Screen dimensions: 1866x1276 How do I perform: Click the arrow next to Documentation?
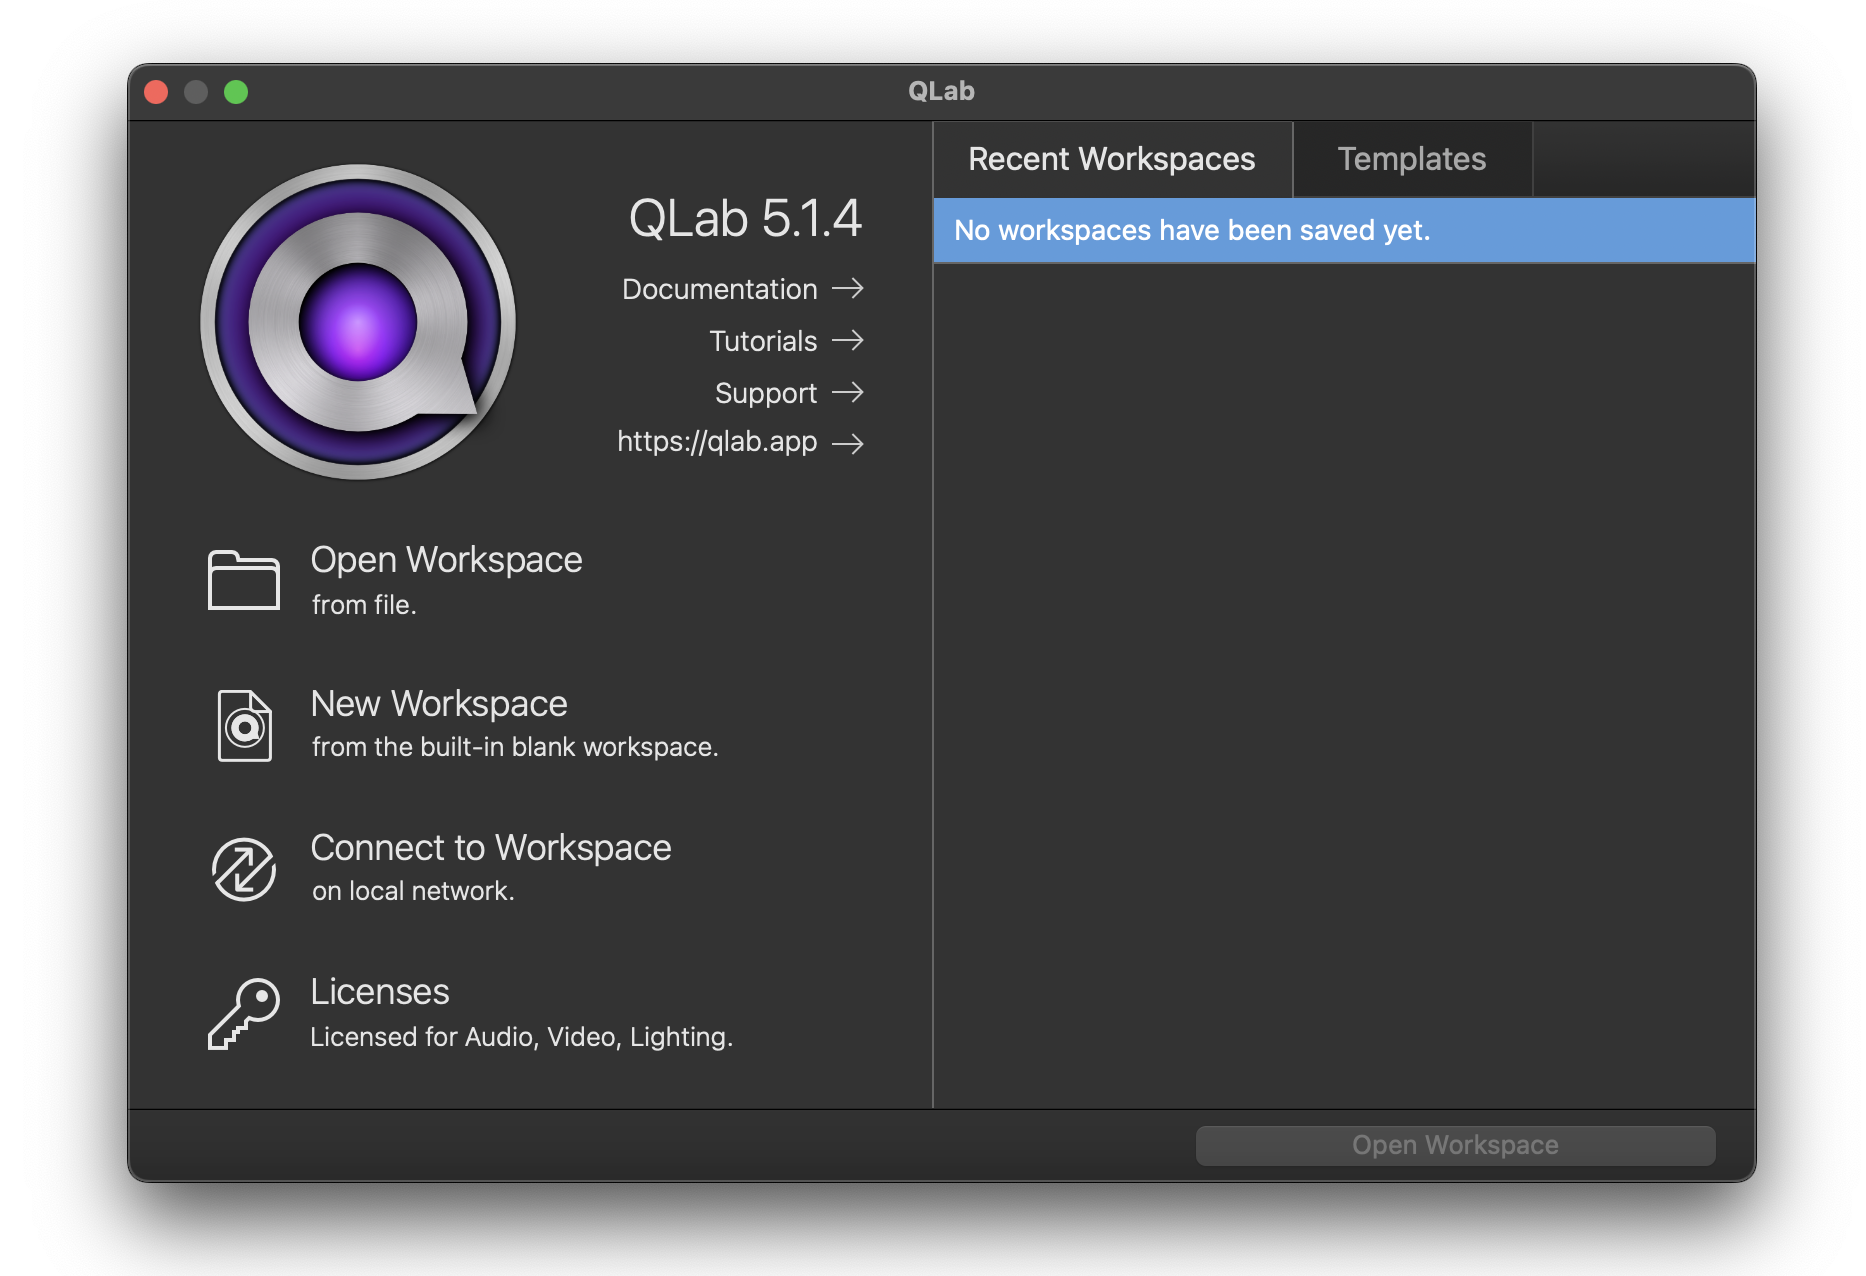tap(848, 289)
